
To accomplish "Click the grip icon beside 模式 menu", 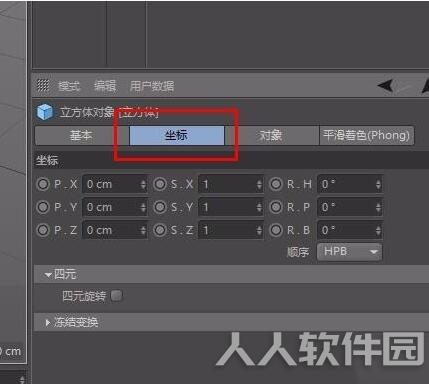I will coord(43,85).
